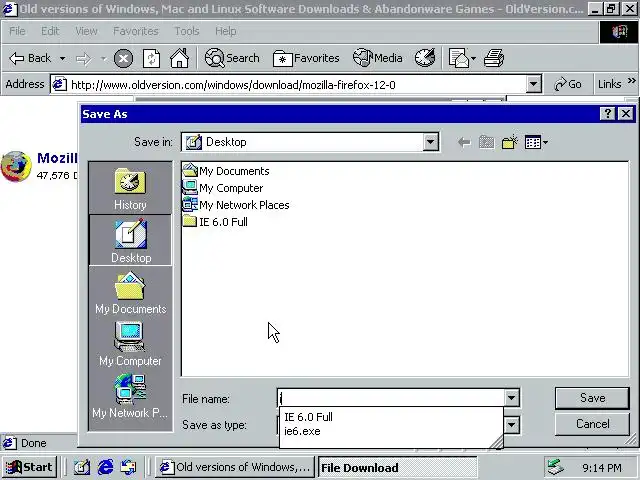Screen dimensions: 640x480
Task: Toggle the File name dropdown arrow
Action: 511,398
